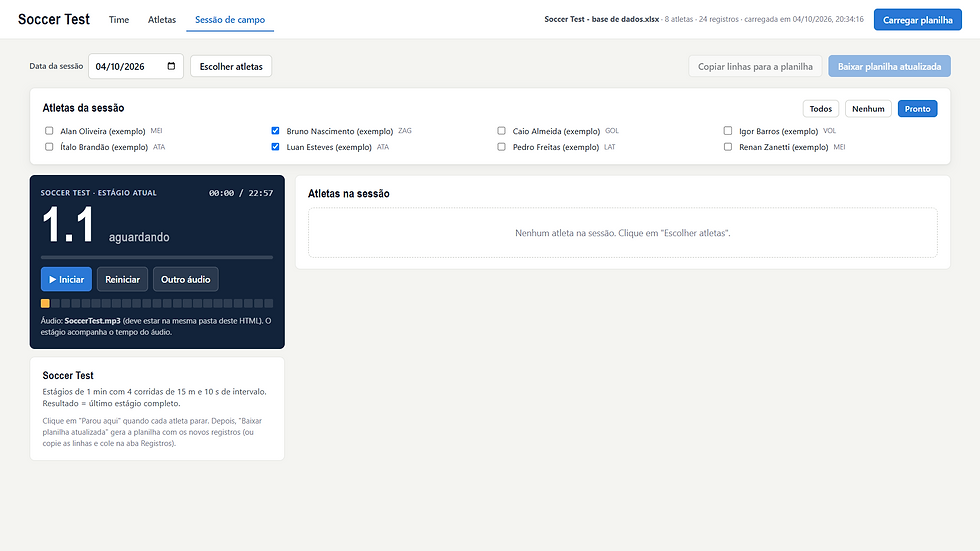Screen dimensions: 980x551
Task: Click the Nenhum atleta na sessão message
Action: pos(622,233)
